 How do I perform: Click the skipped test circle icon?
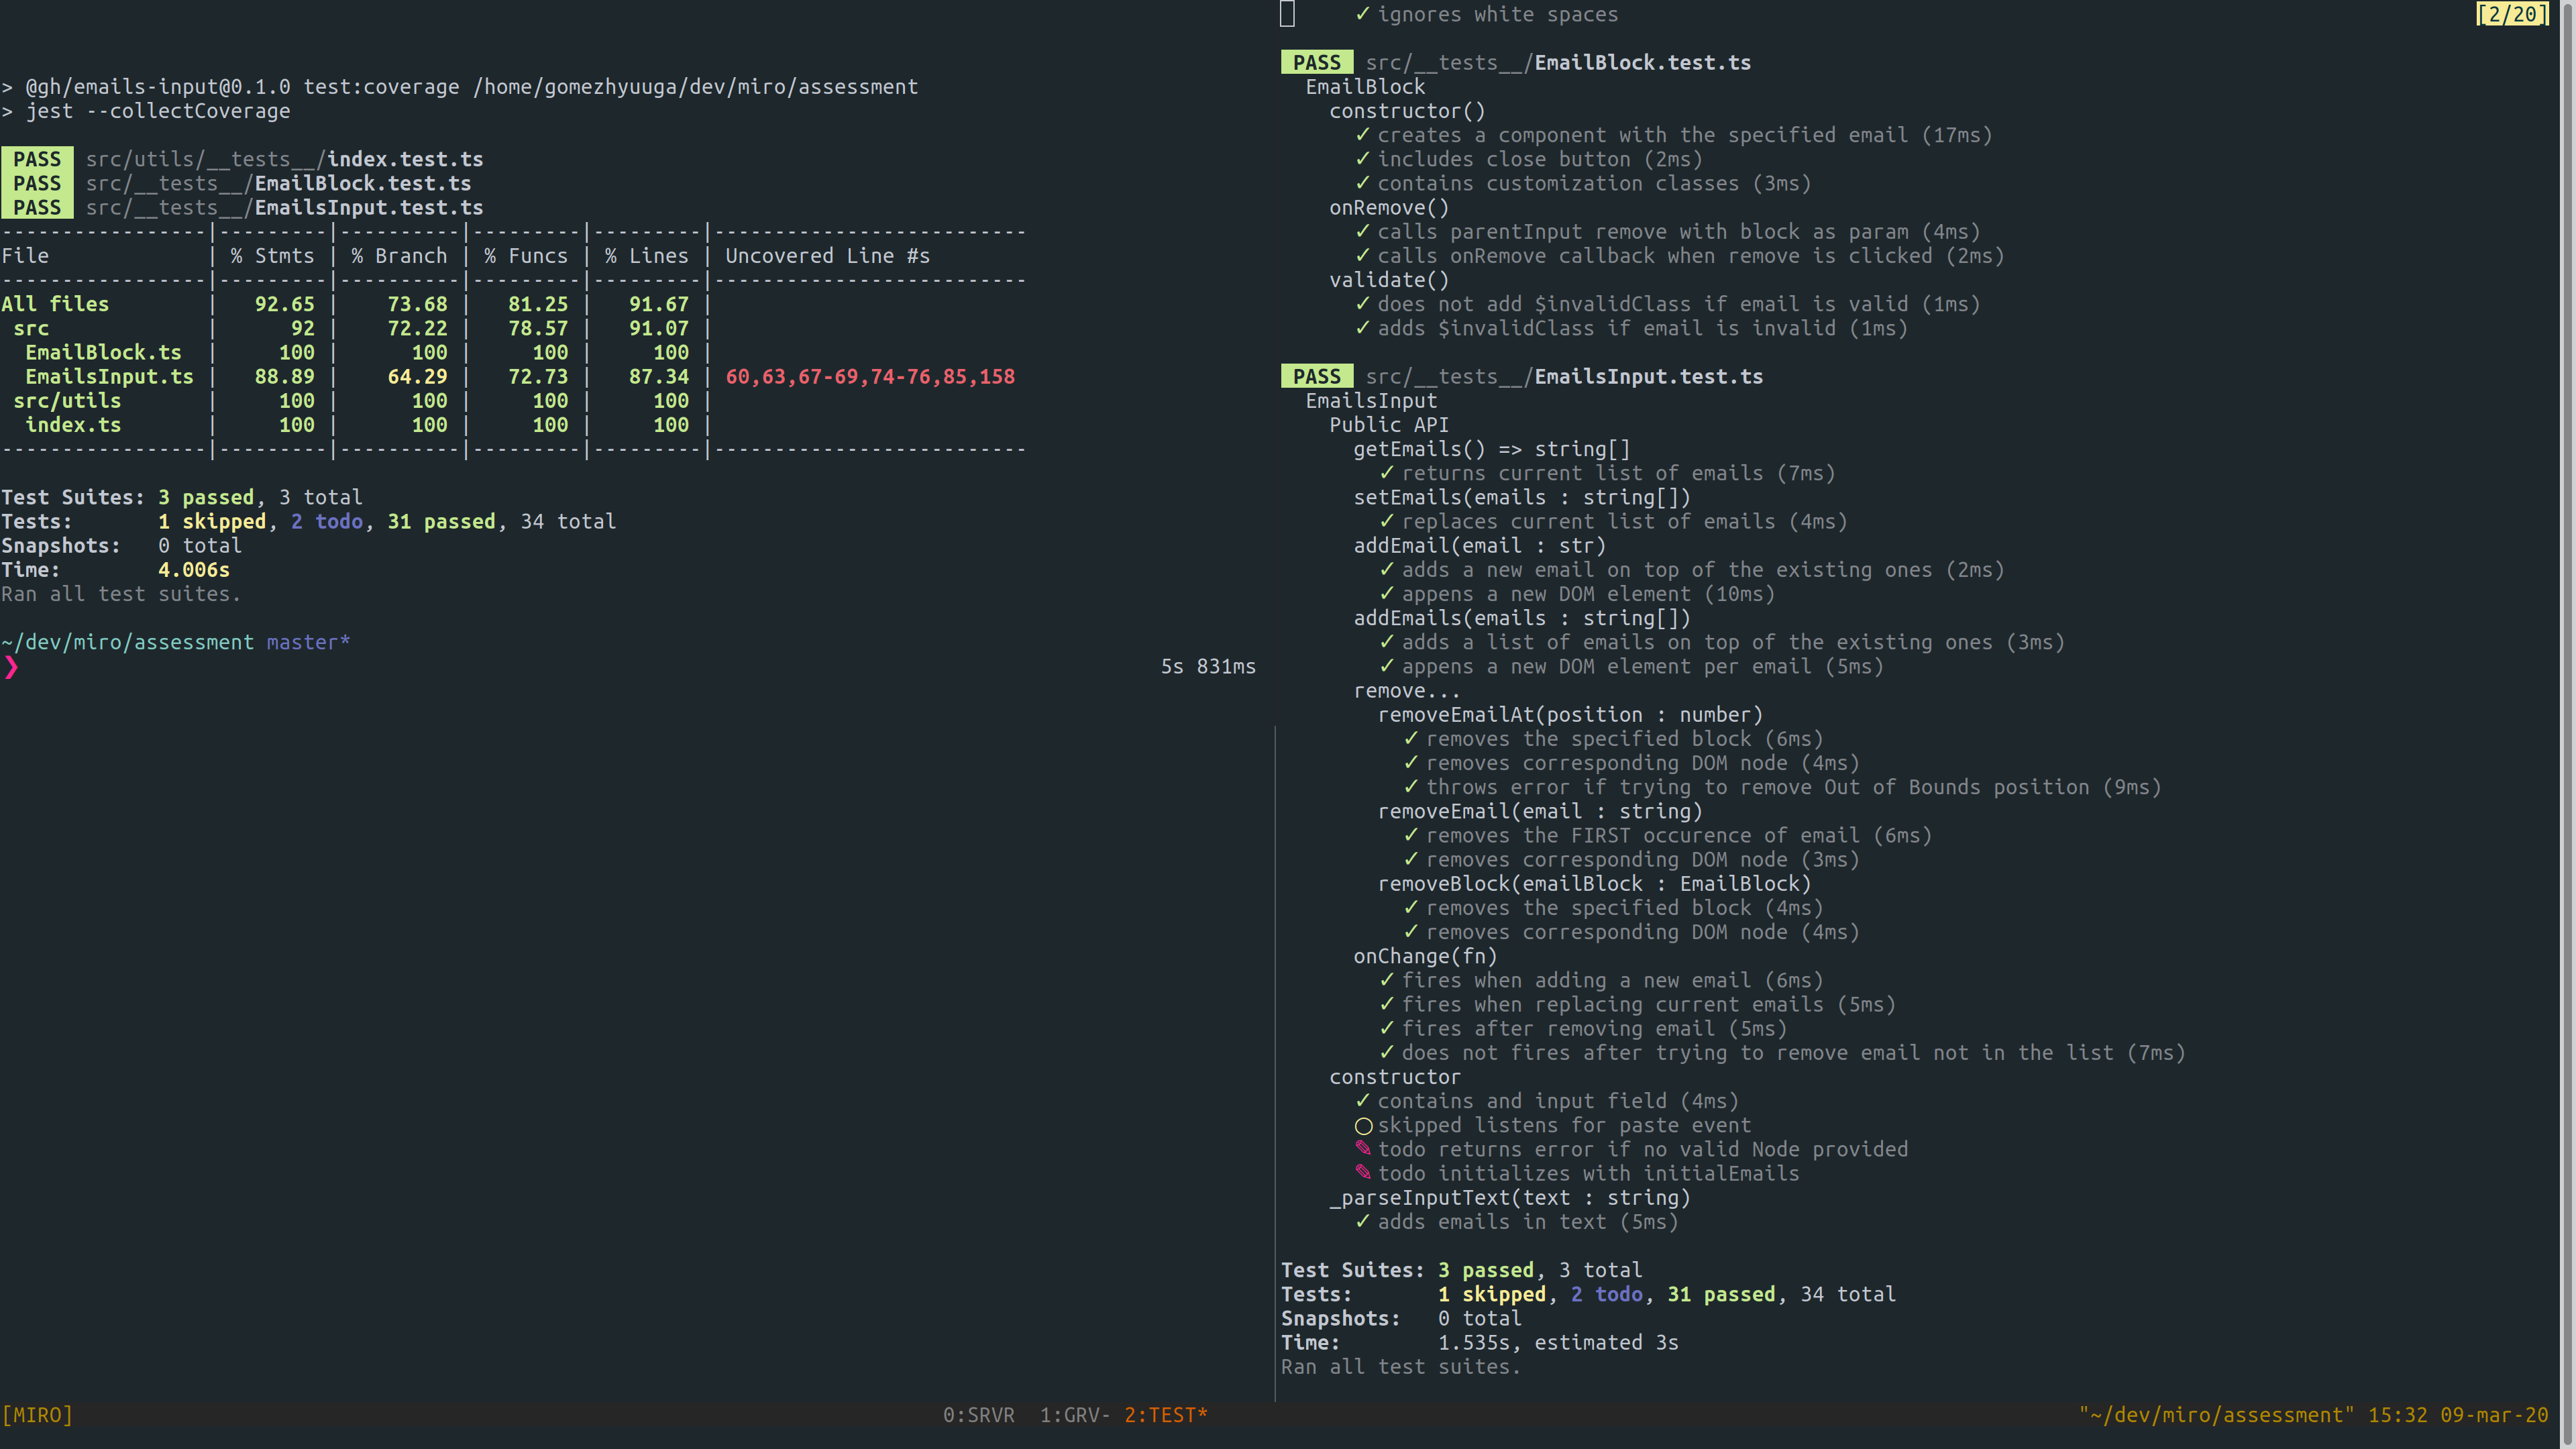1363,1126
